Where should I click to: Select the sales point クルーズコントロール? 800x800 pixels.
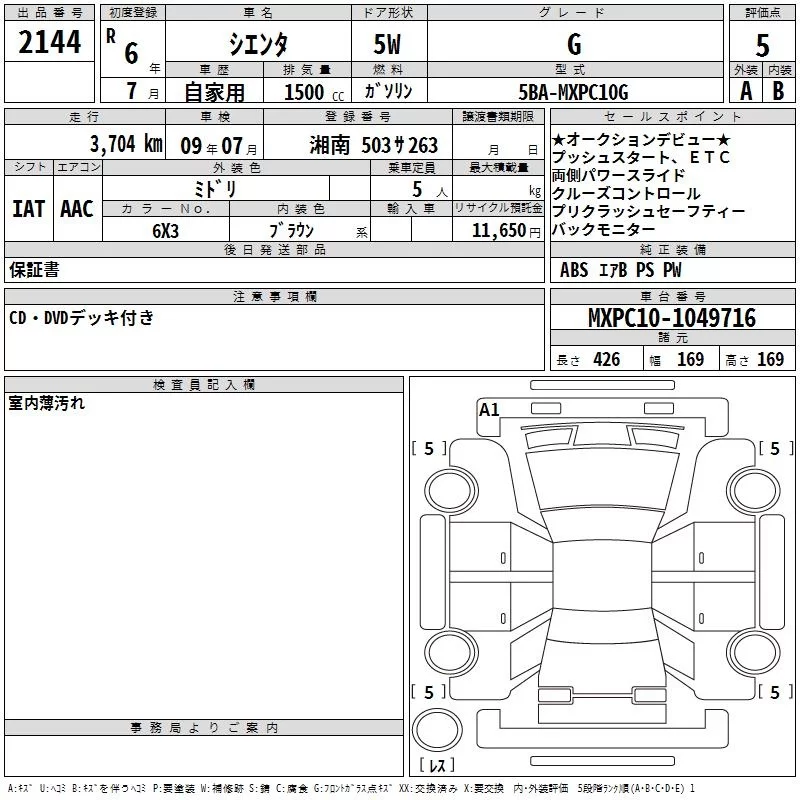pos(626,193)
